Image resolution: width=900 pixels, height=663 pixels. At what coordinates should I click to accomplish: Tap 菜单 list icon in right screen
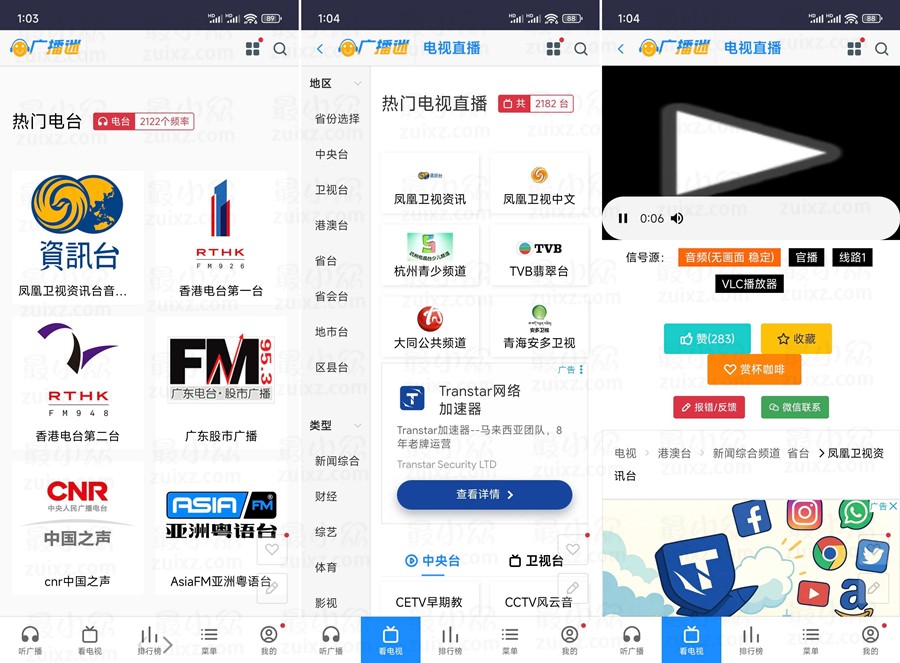point(810,634)
